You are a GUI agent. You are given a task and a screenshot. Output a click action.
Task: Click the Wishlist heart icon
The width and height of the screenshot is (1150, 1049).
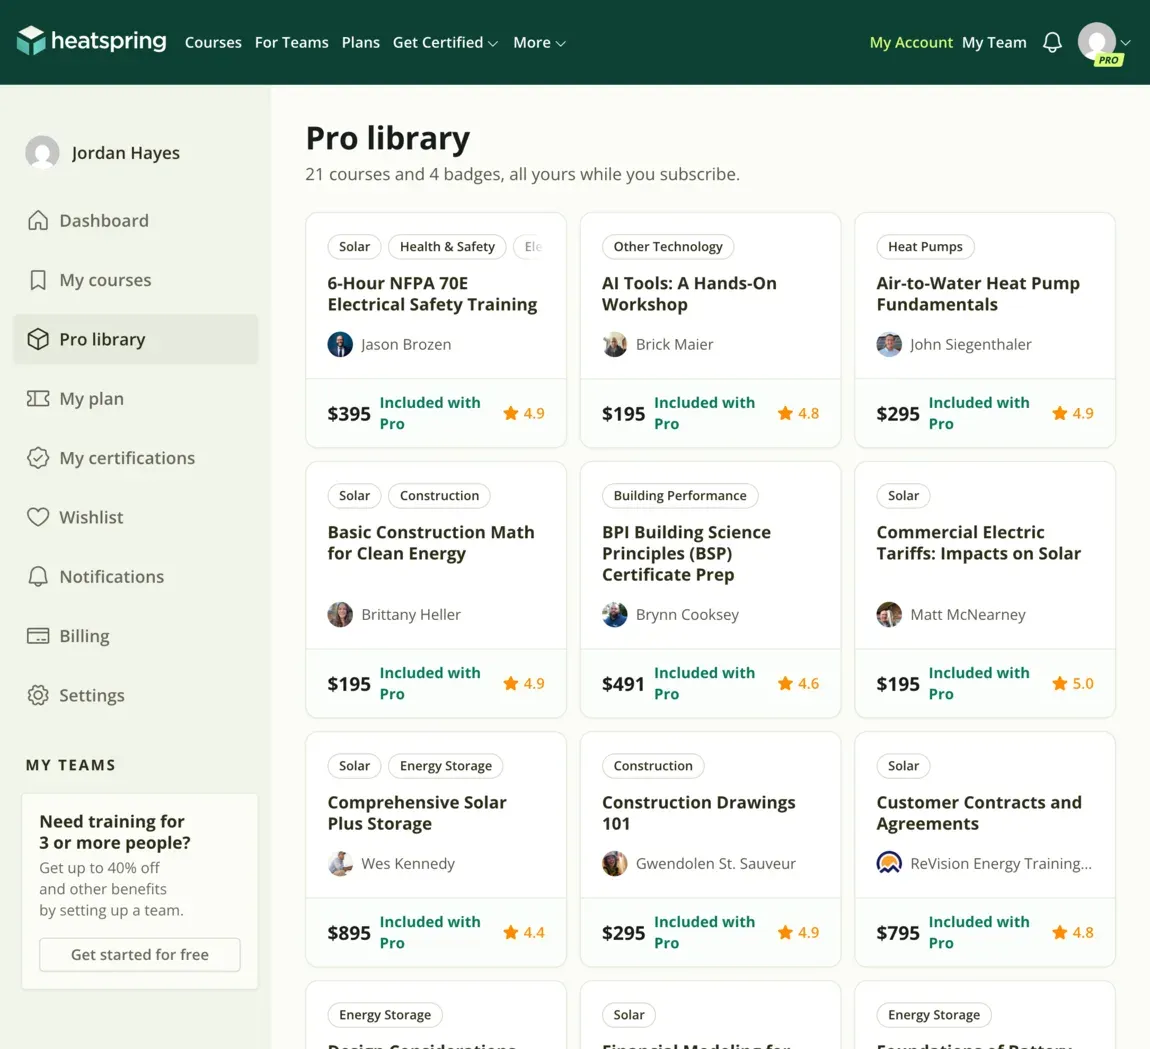tap(38, 517)
